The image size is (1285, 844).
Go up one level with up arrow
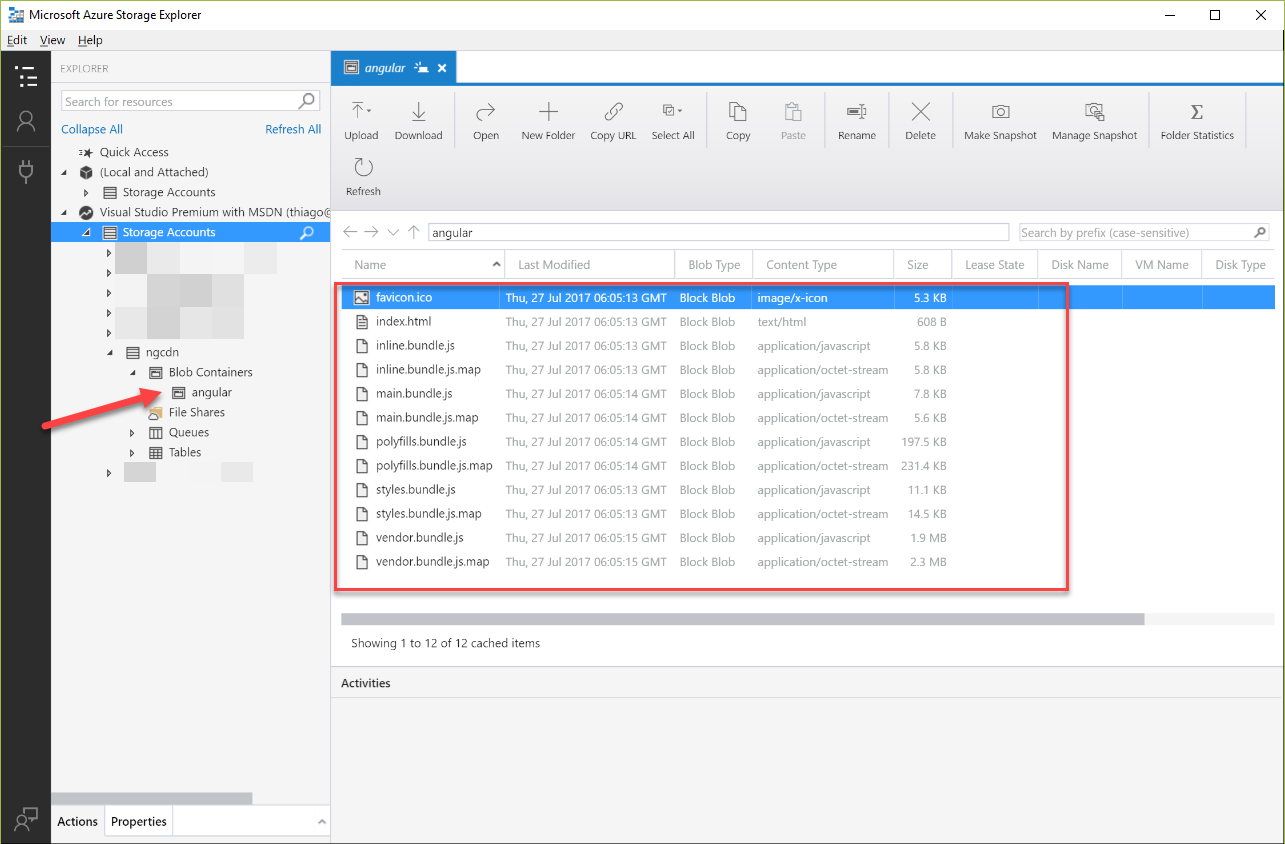coord(414,232)
